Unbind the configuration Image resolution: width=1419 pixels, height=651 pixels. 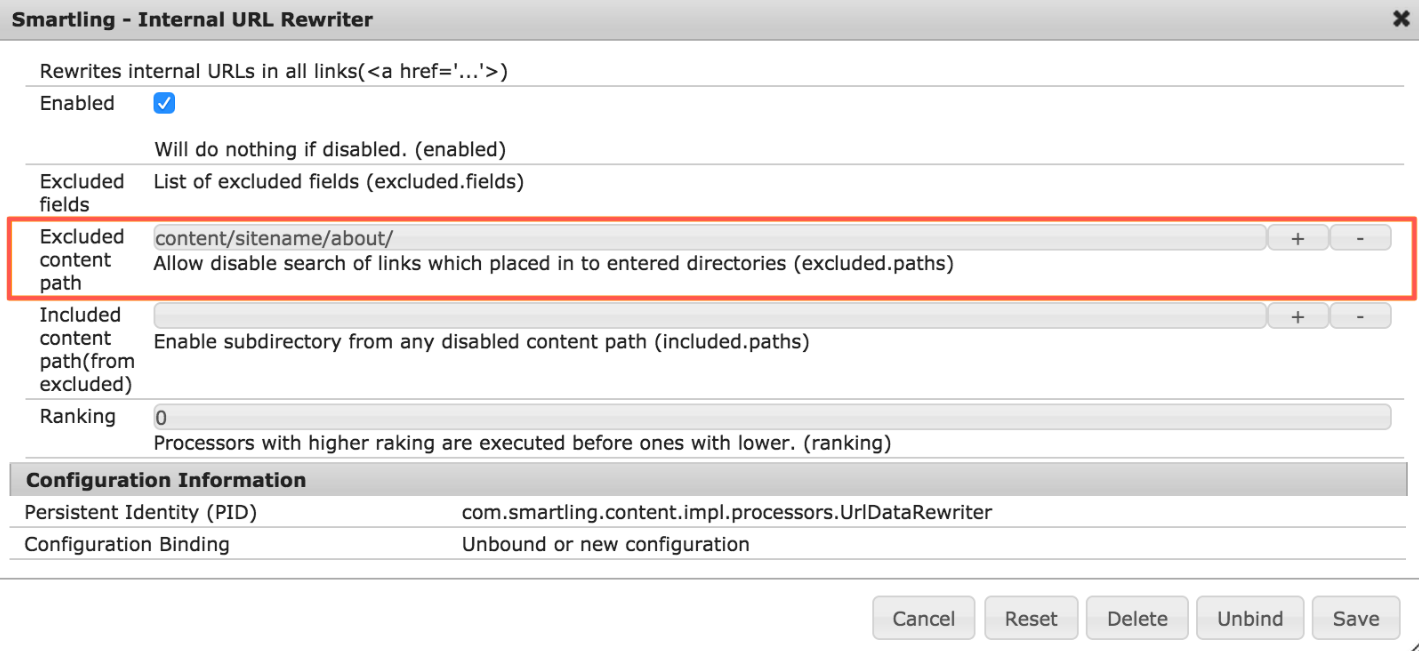1249,617
